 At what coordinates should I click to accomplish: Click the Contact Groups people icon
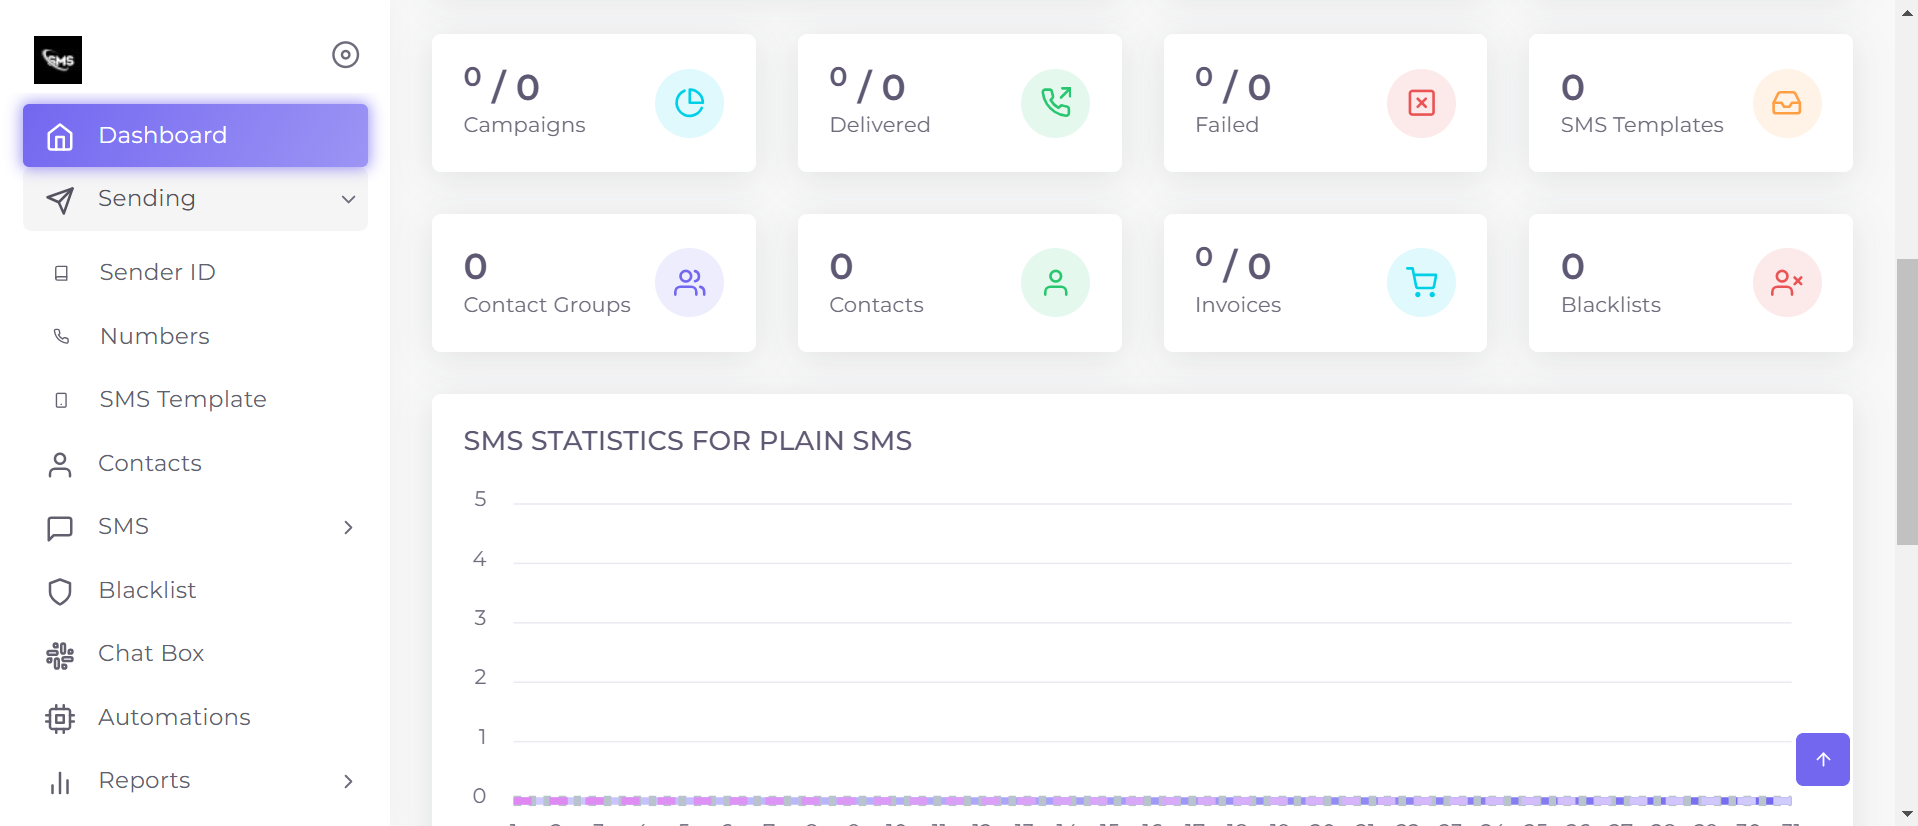689,282
